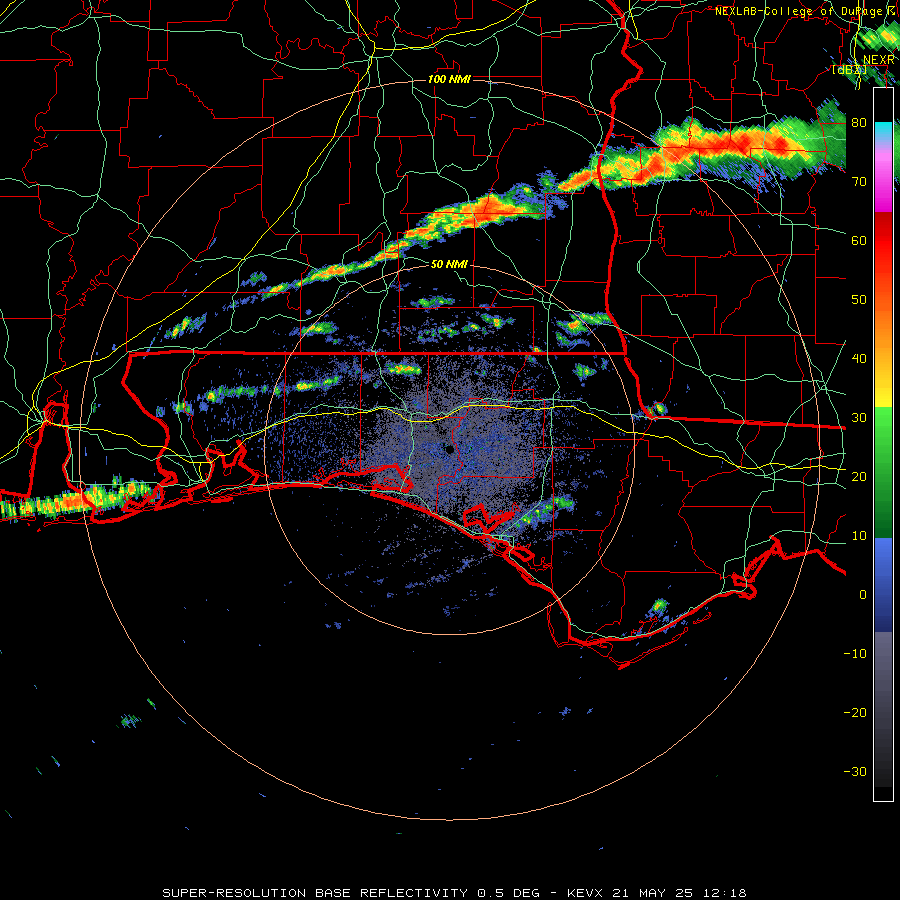Click the 0 value on the dBZ scale

863,595
